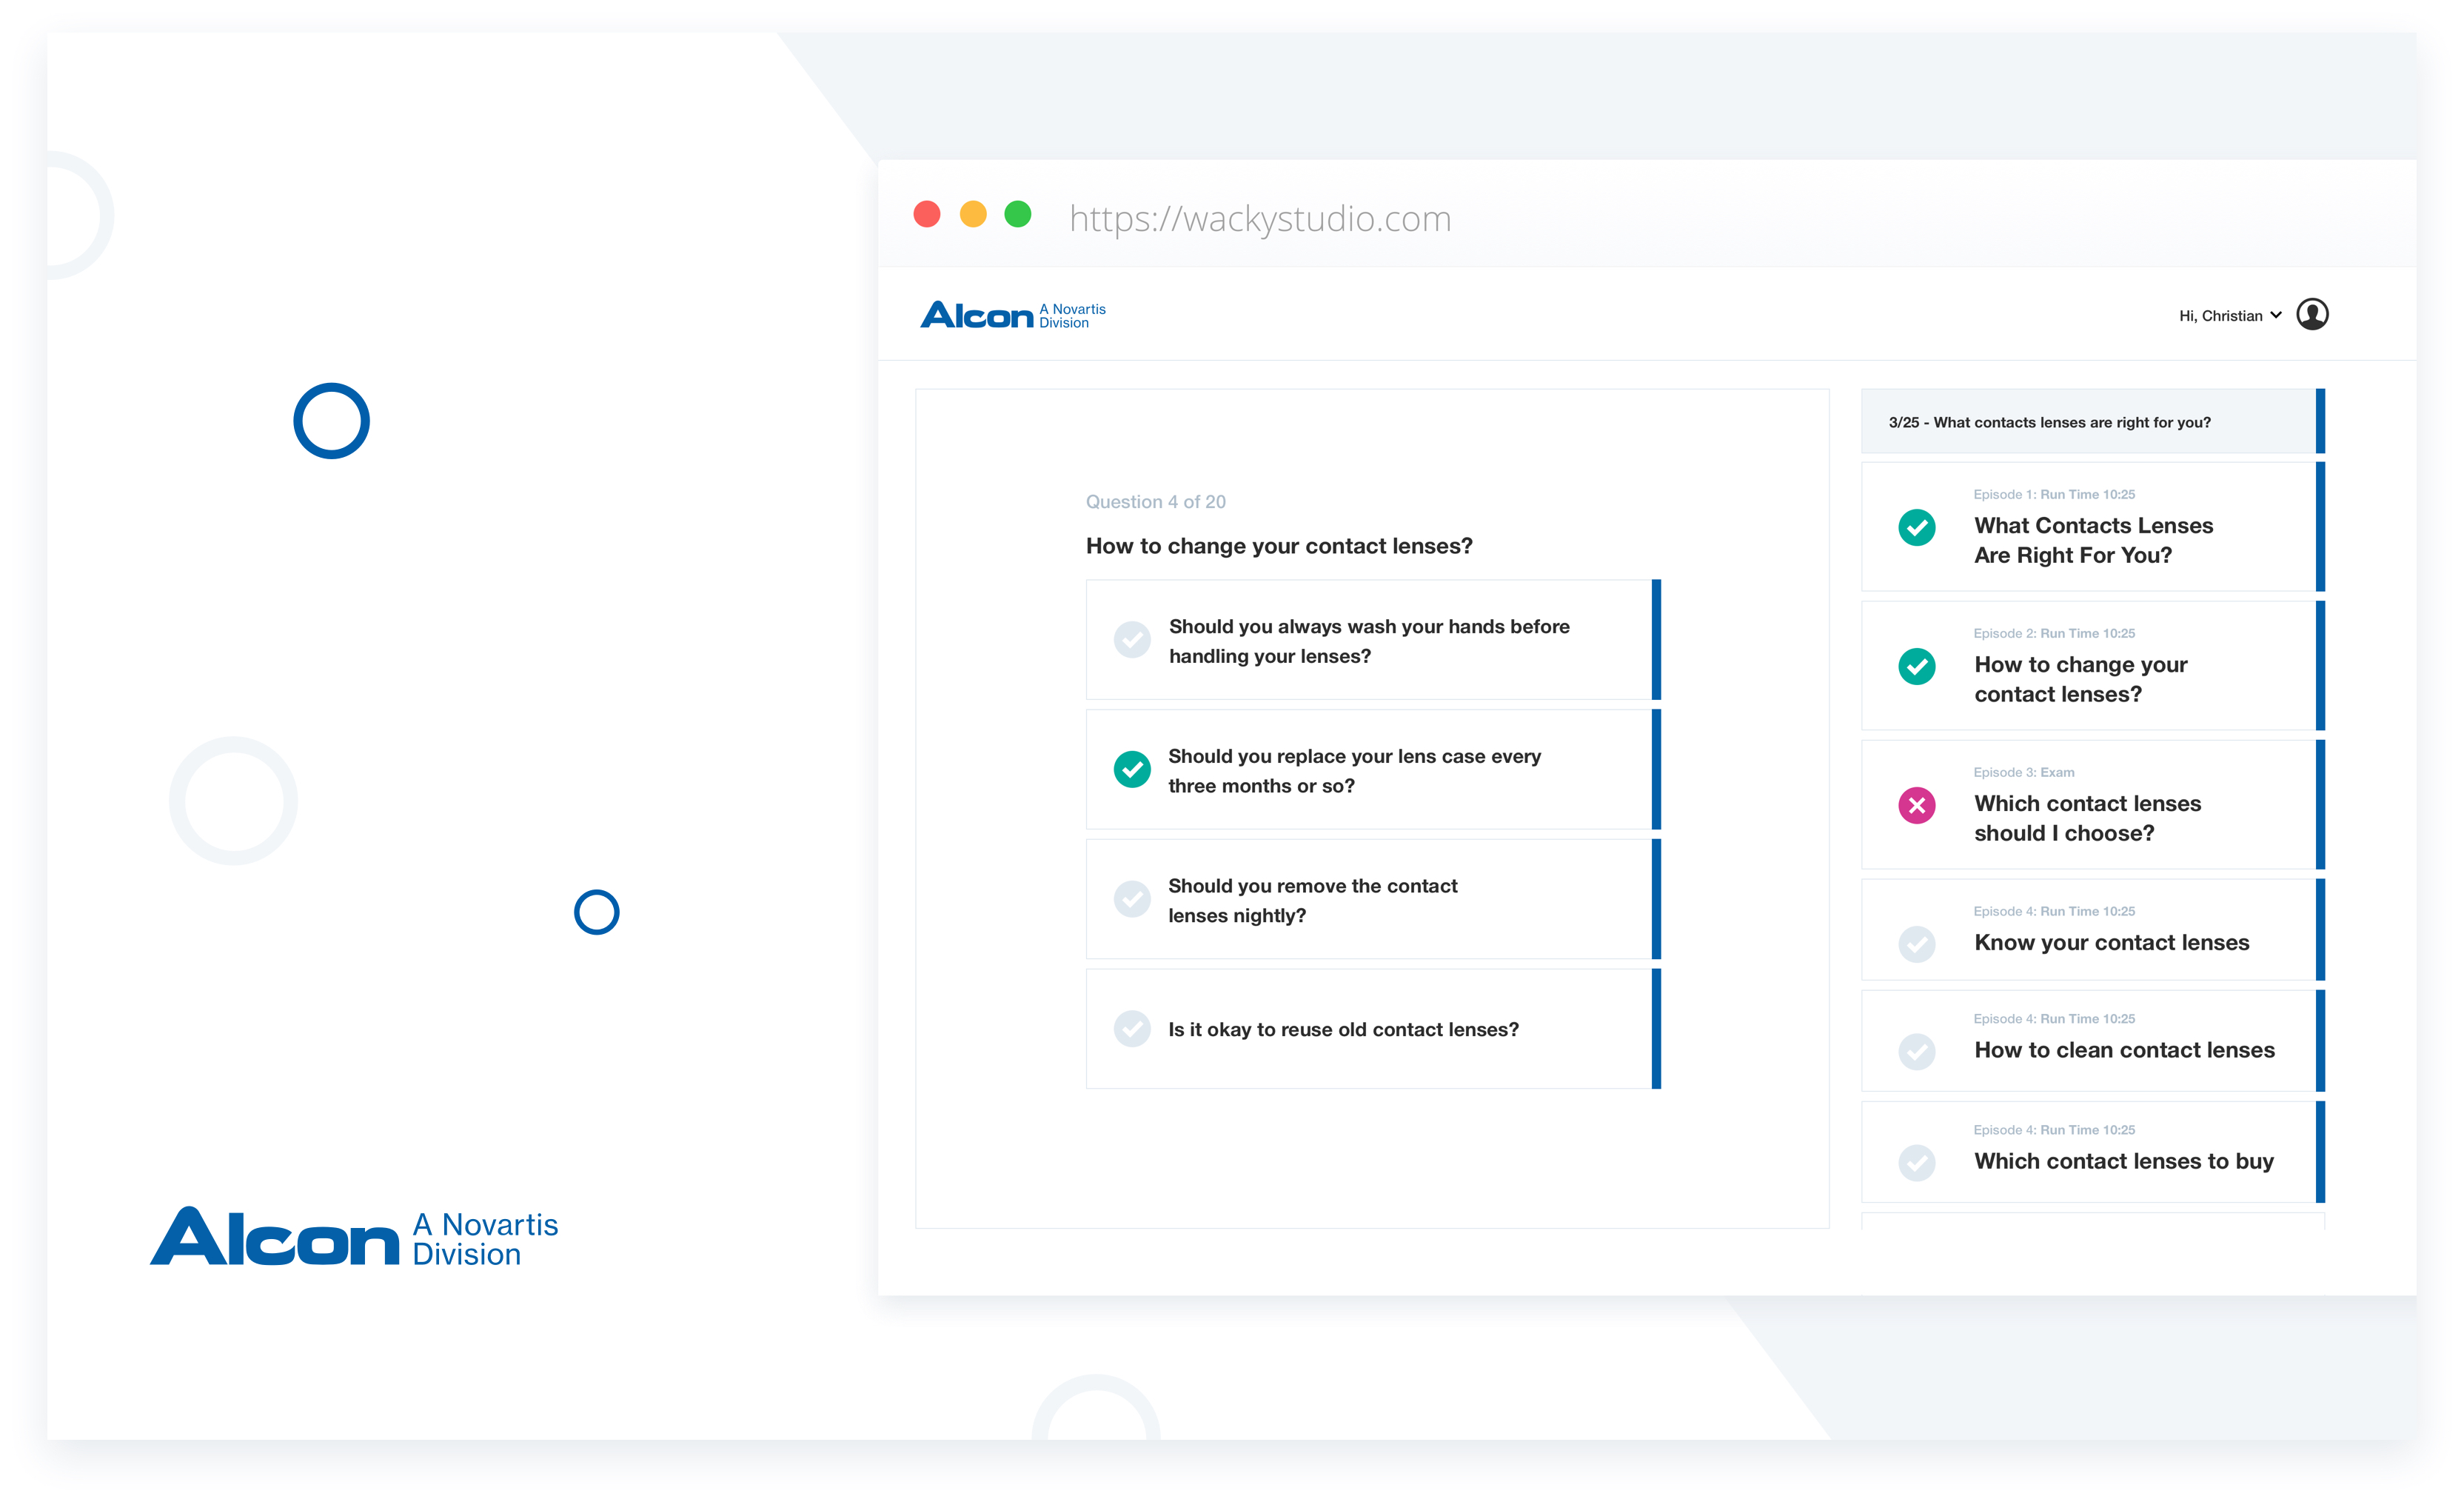2464x1502 pixels.
Task: Click green checkmark on Episode 1
Action: (1916, 527)
